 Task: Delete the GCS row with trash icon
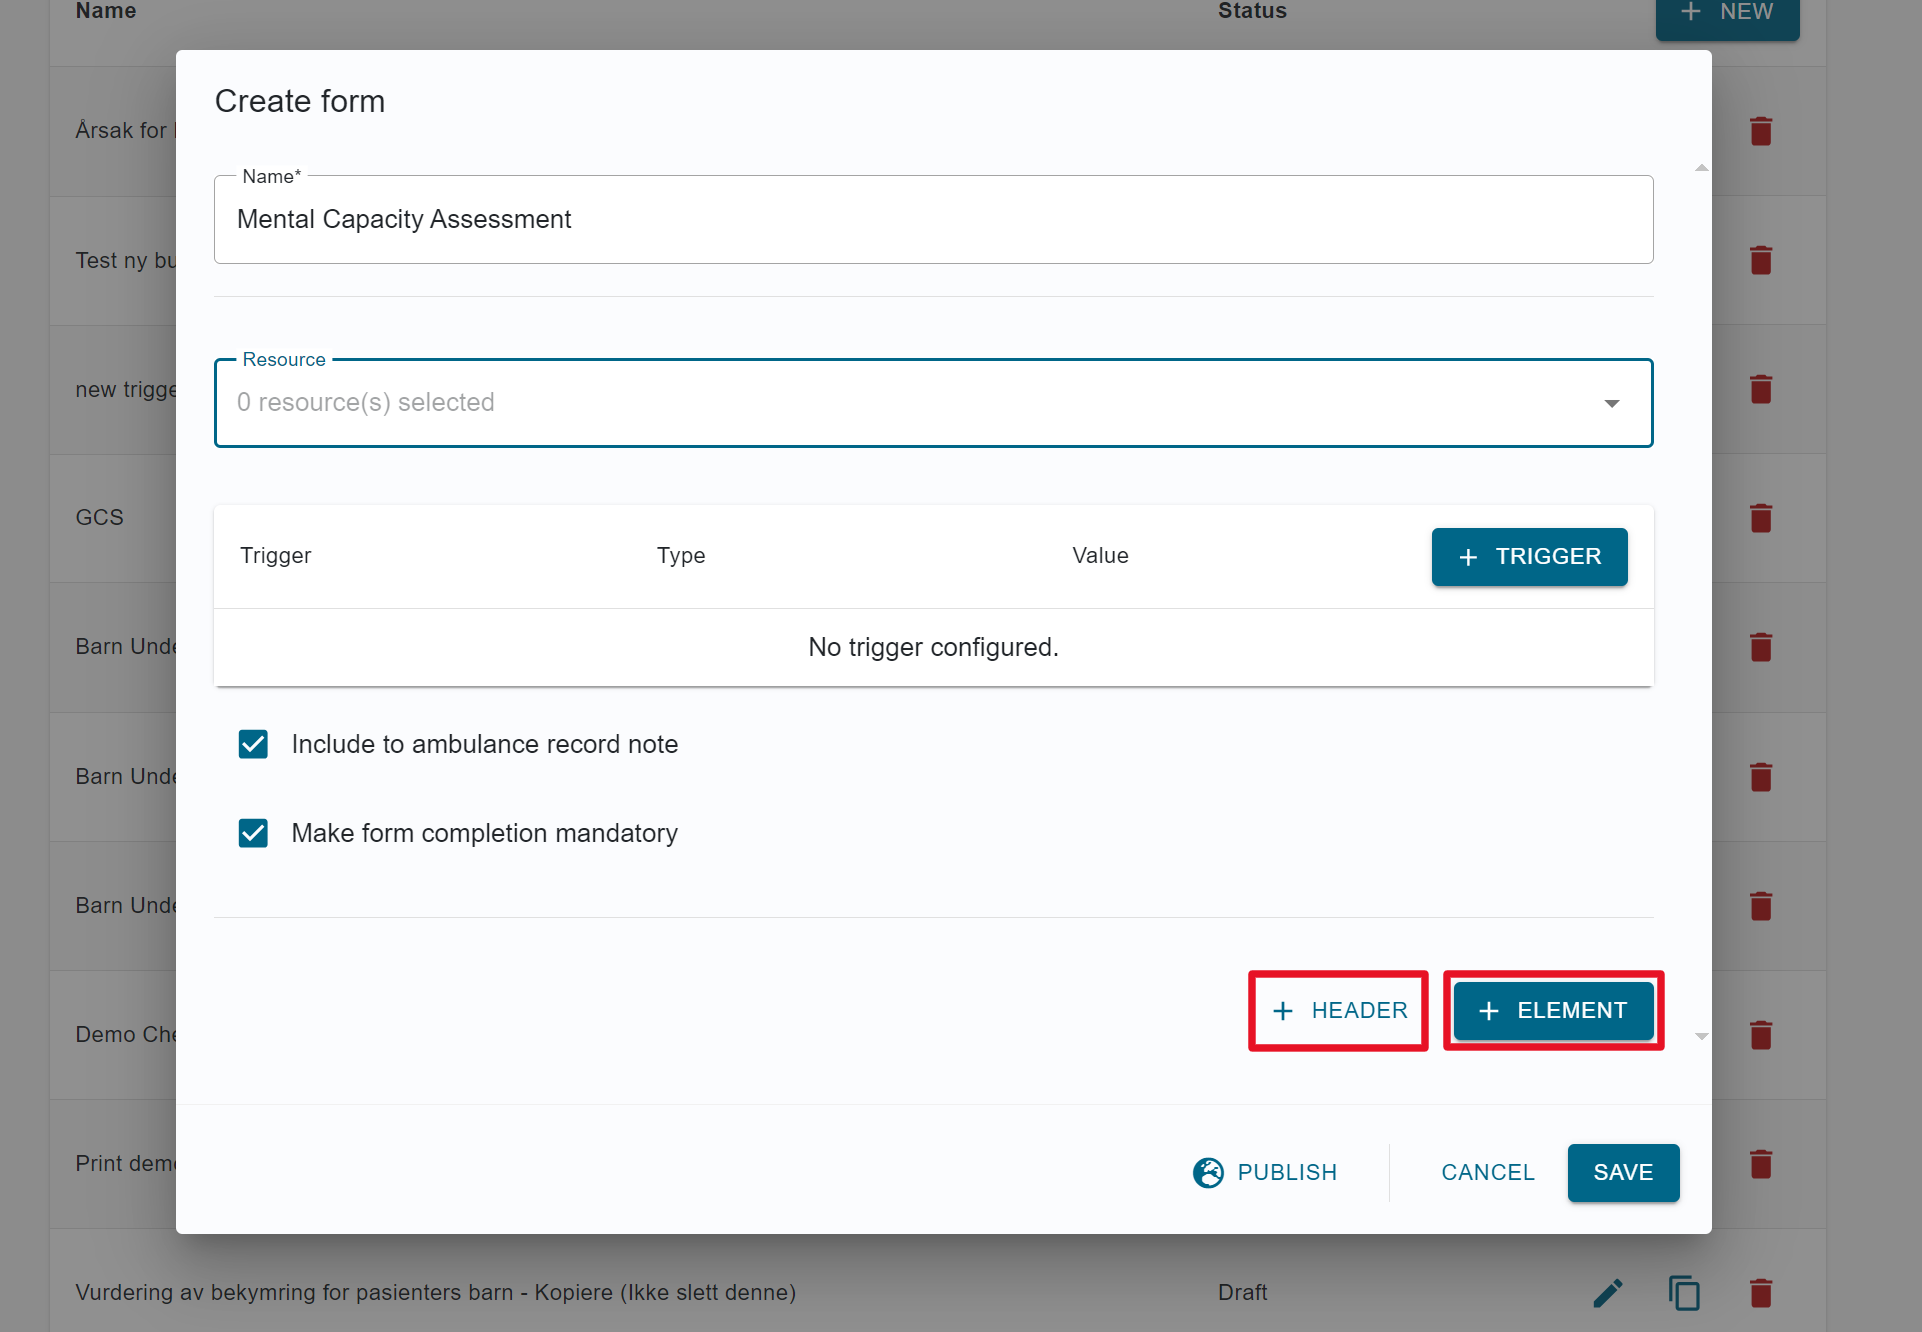coord(1761,518)
